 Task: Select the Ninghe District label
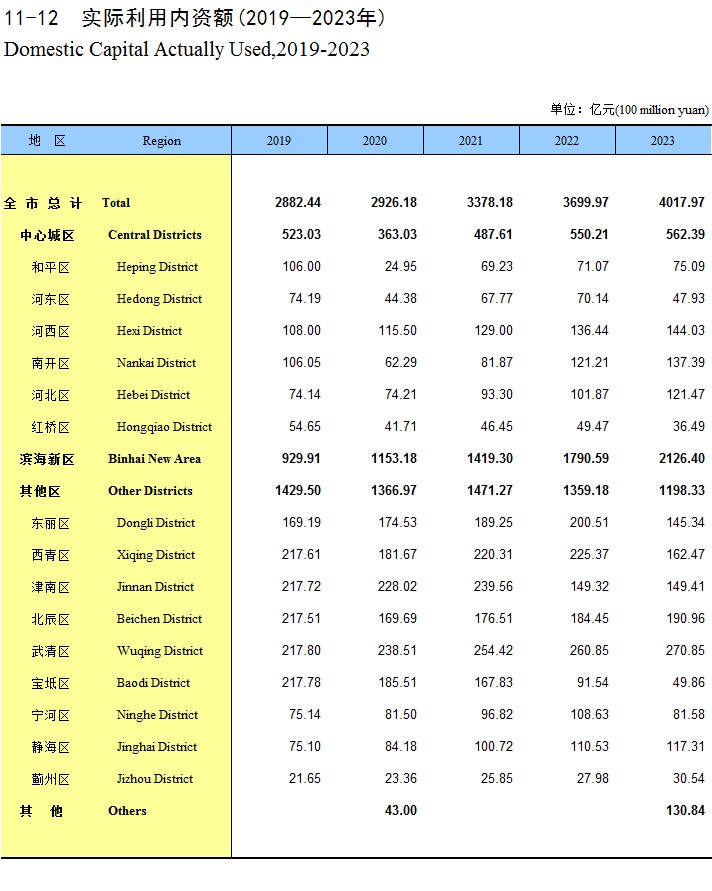coord(157,715)
